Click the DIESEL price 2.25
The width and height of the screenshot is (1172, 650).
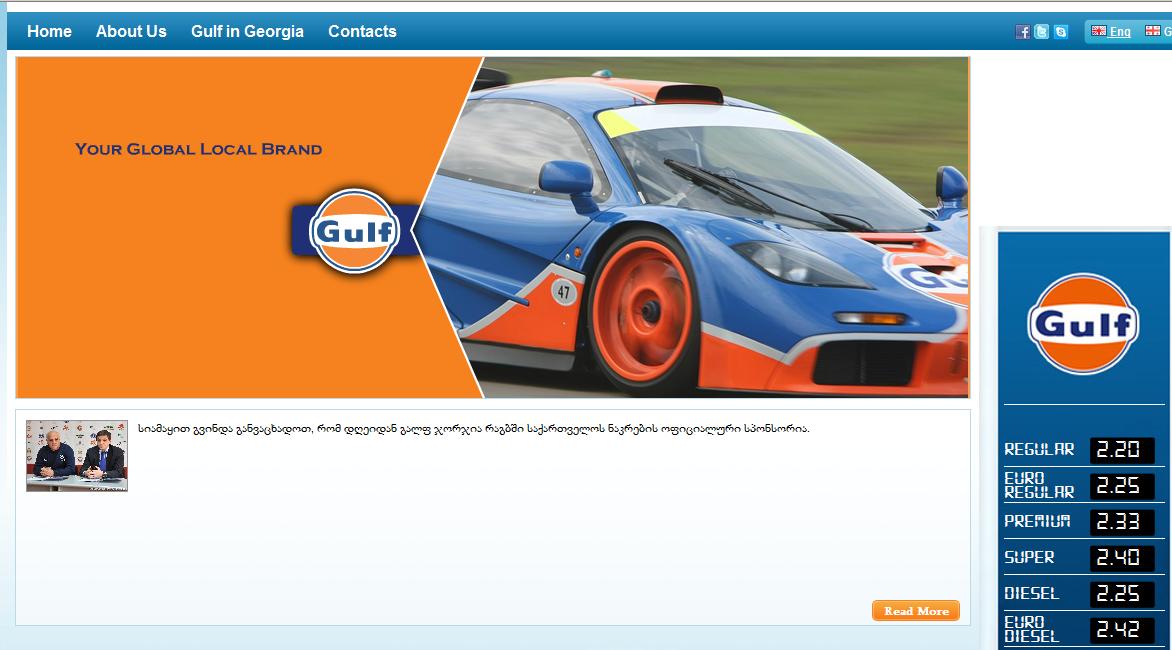click(1120, 594)
